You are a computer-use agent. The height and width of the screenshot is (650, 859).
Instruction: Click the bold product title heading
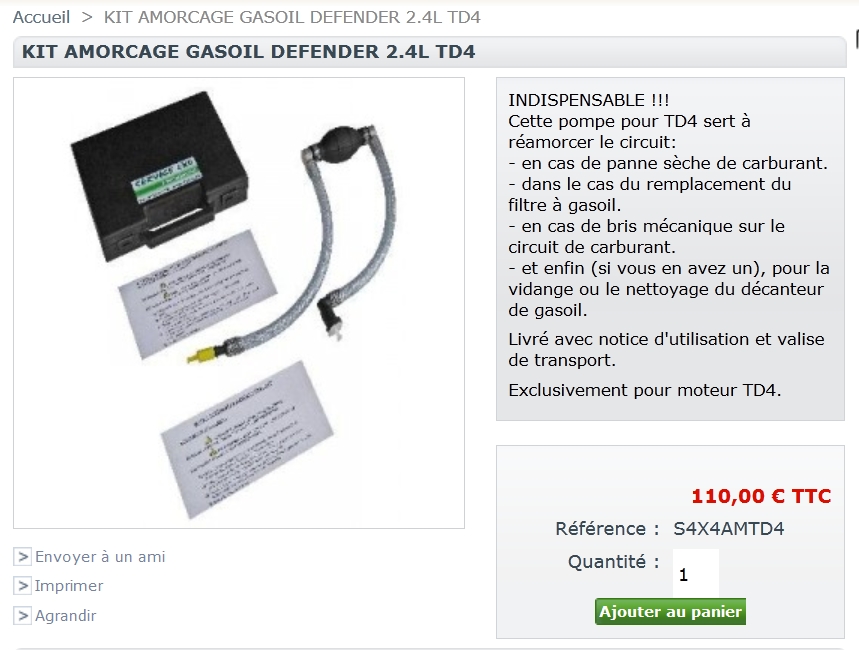click(x=248, y=52)
